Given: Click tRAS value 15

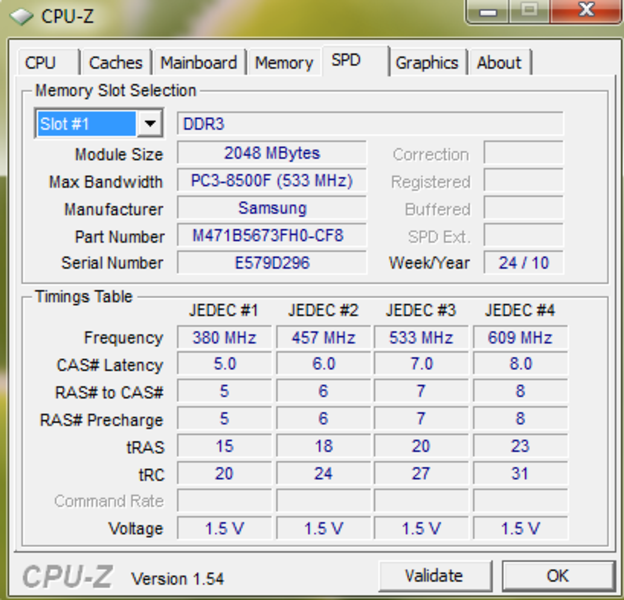Looking at the screenshot, I should [x=224, y=446].
